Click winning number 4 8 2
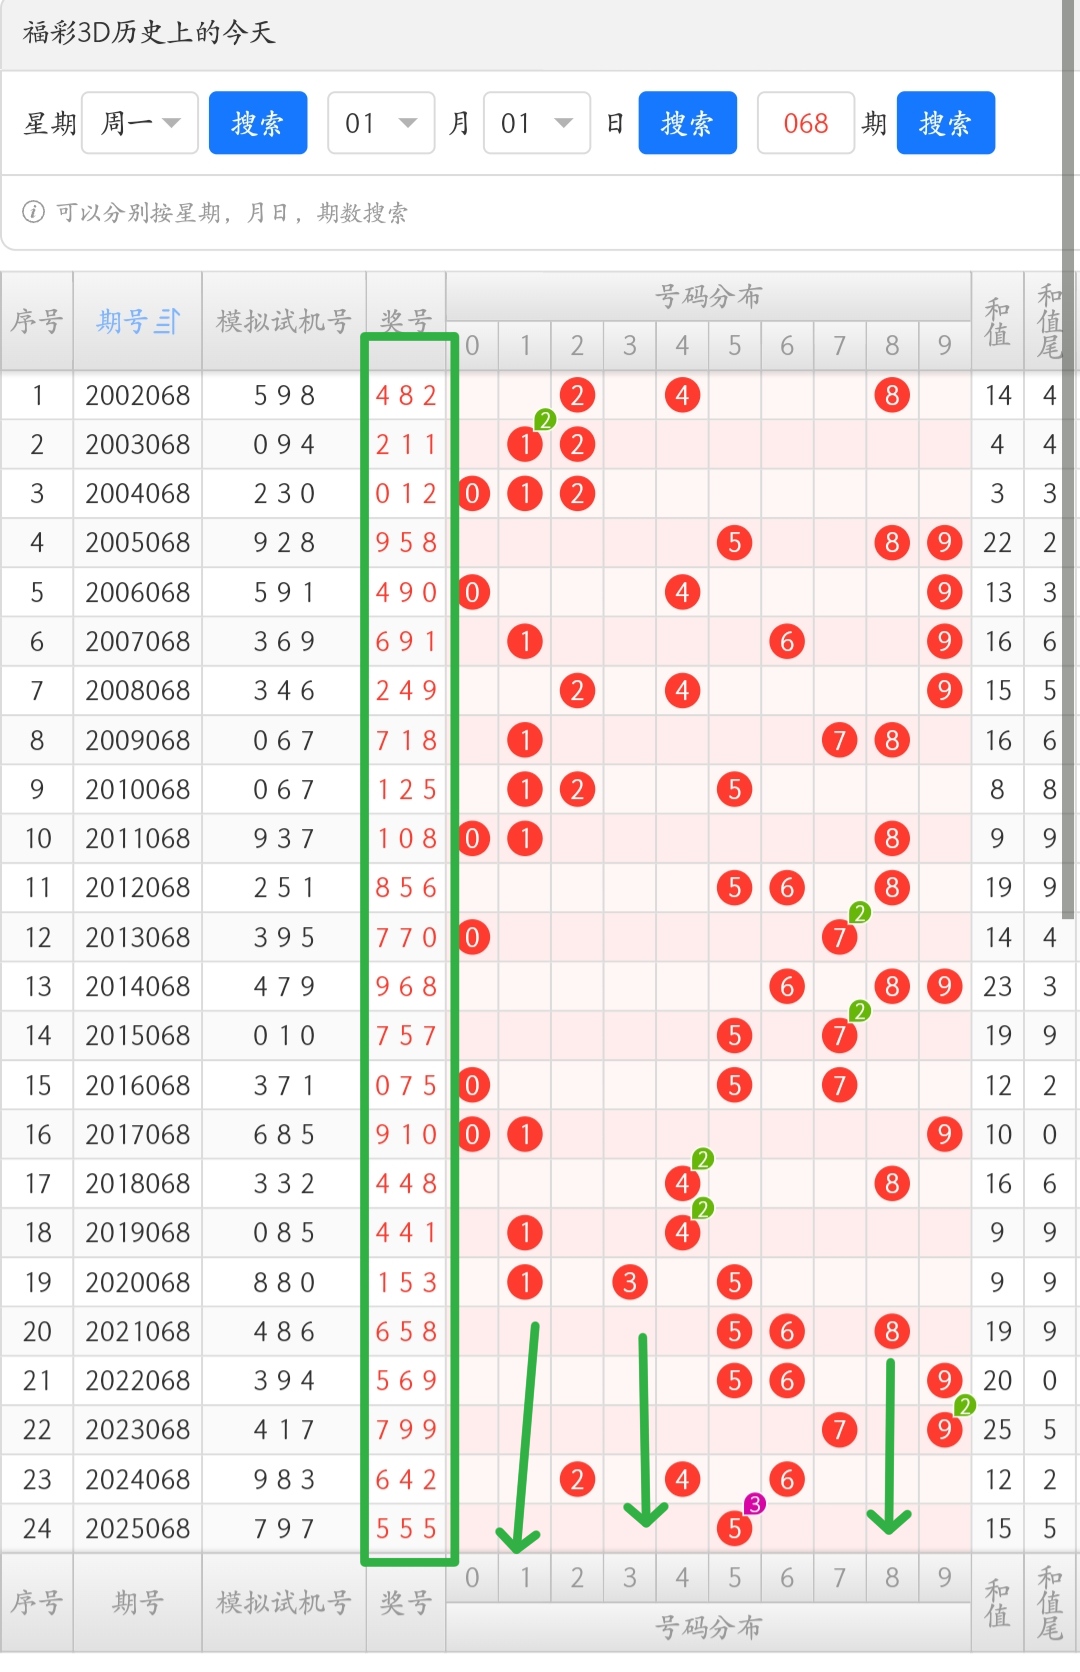This screenshot has height=1672, width=1080. [x=406, y=396]
